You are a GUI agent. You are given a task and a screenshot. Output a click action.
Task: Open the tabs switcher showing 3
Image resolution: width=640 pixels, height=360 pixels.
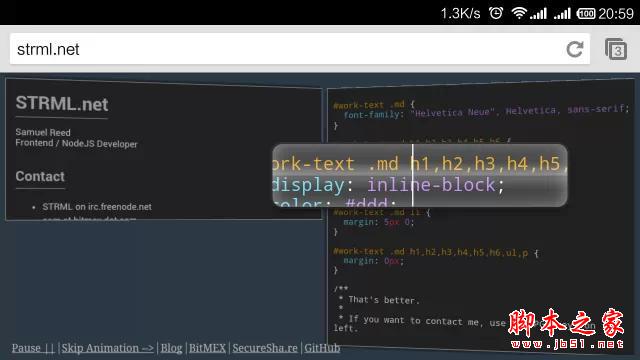point(616,49)
